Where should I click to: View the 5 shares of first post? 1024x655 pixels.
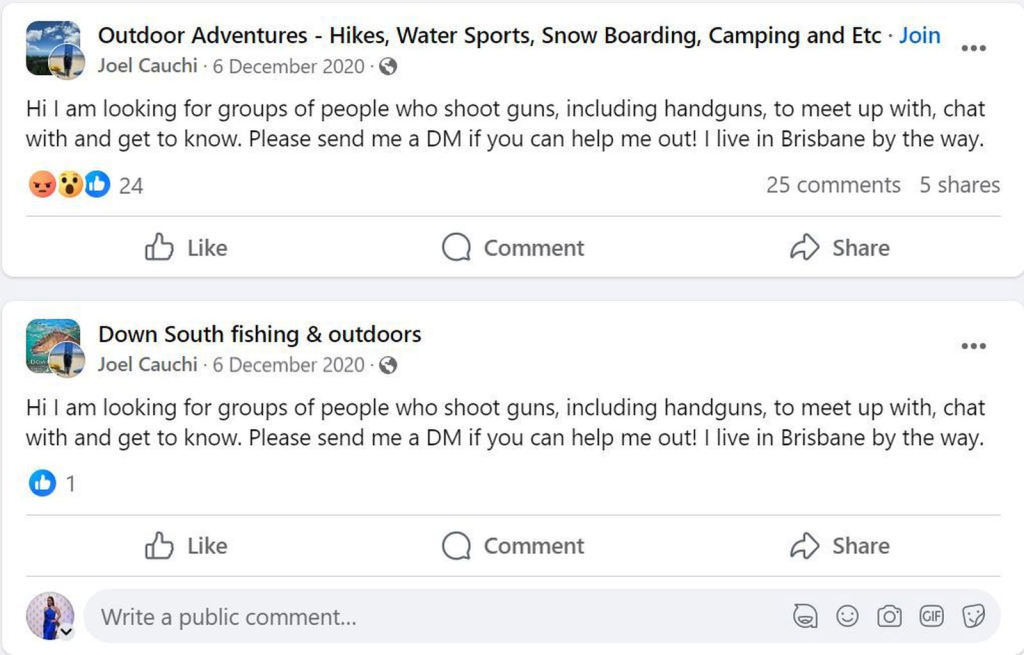pyautogui.click(x=959, y=185)
